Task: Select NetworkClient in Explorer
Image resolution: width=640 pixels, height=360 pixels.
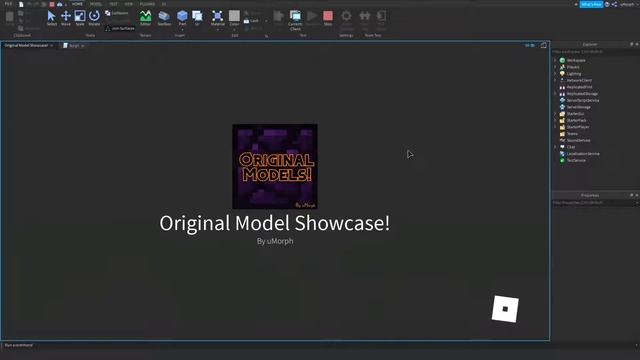Action: point(579,80)
